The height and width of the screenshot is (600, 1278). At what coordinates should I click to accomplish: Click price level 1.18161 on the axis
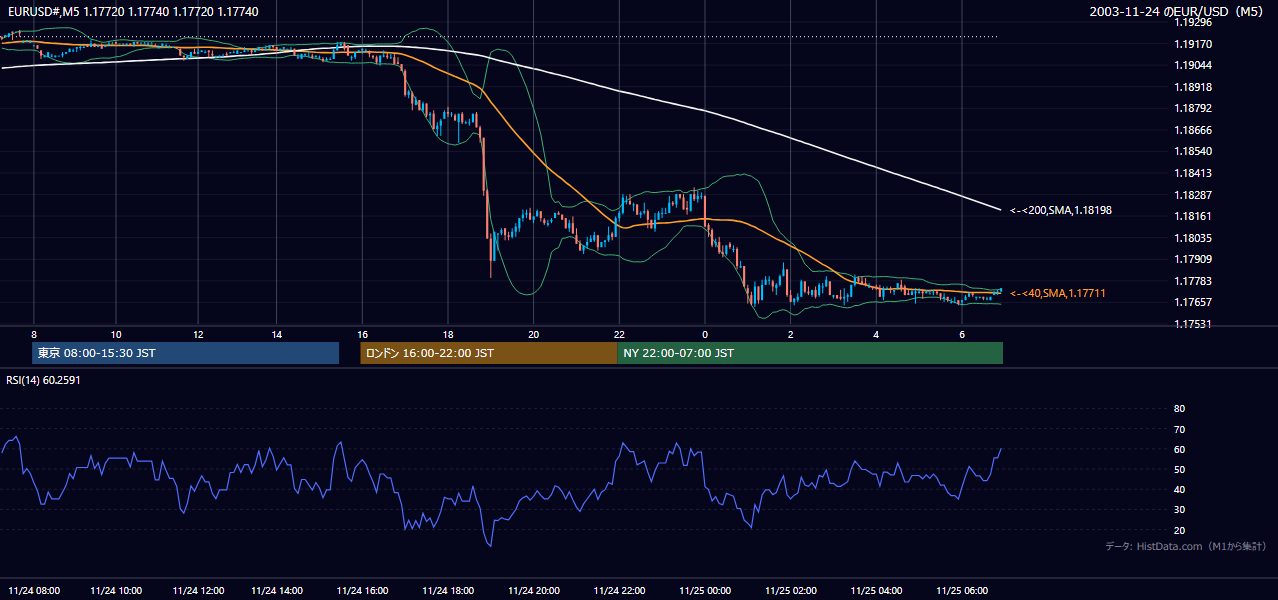click(x=1192, y=216)
